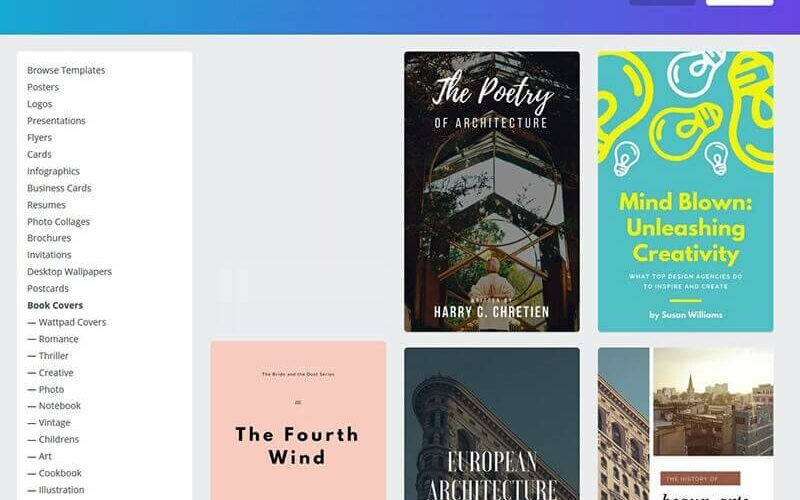The image size is (800, 500).
Task: Open The Fourth Wind book cover
Action: (x=298, y=421)
